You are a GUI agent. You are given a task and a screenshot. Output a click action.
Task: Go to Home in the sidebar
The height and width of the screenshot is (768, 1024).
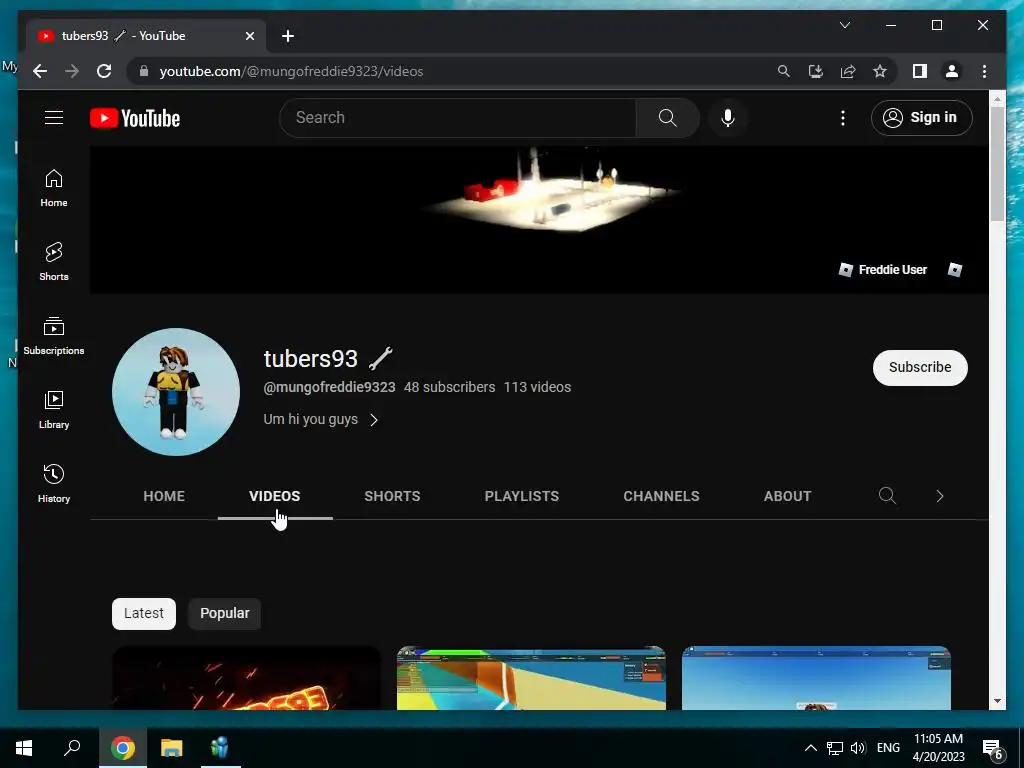pyautogui.click(x=54, y=188)
